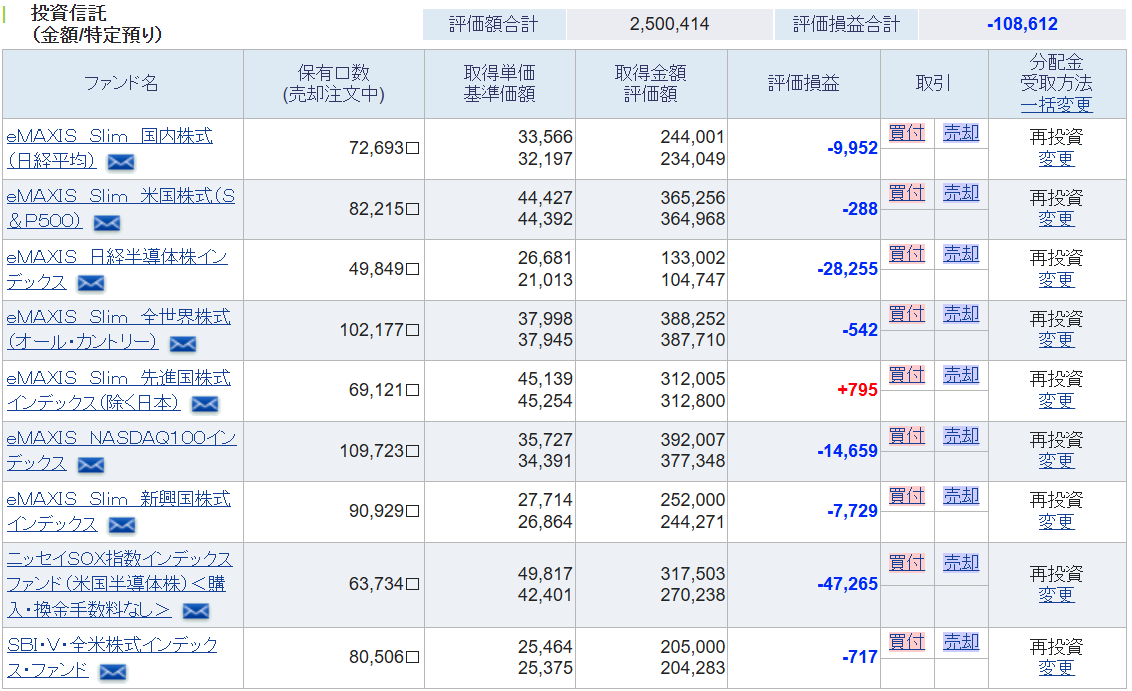Click 変更 under 再投資 for ニッセイSOX指数 row
The width and height of the screenshot is (1132, 691).
[x=1056, y=595]
